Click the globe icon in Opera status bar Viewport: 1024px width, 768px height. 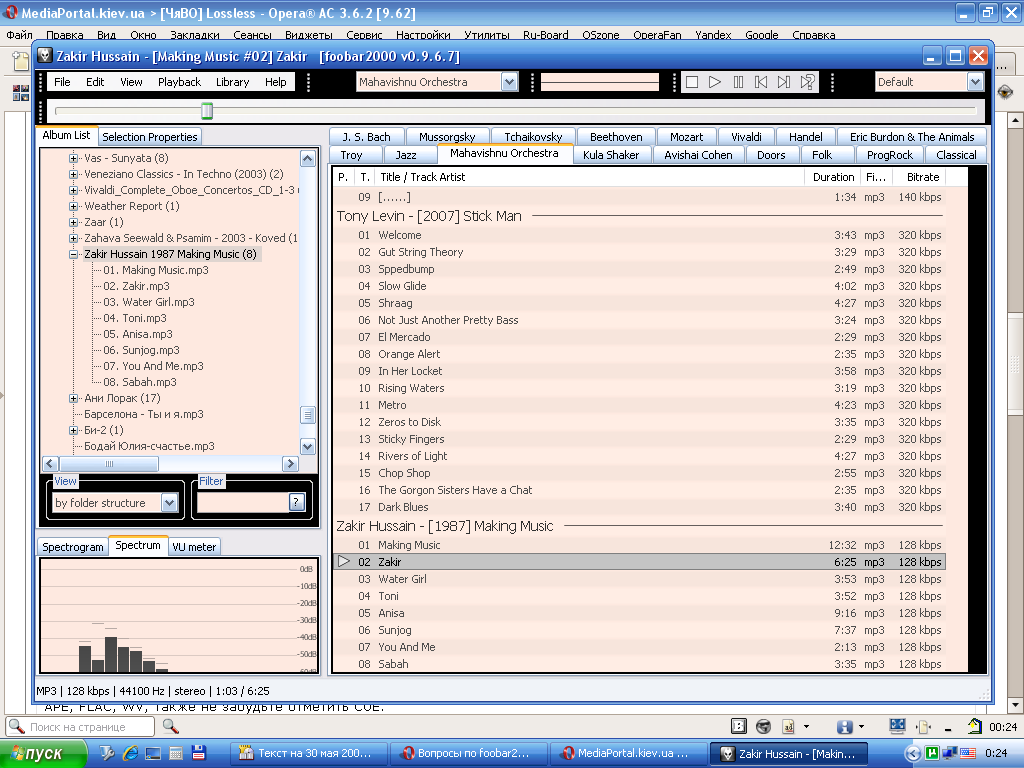(763, 726)
